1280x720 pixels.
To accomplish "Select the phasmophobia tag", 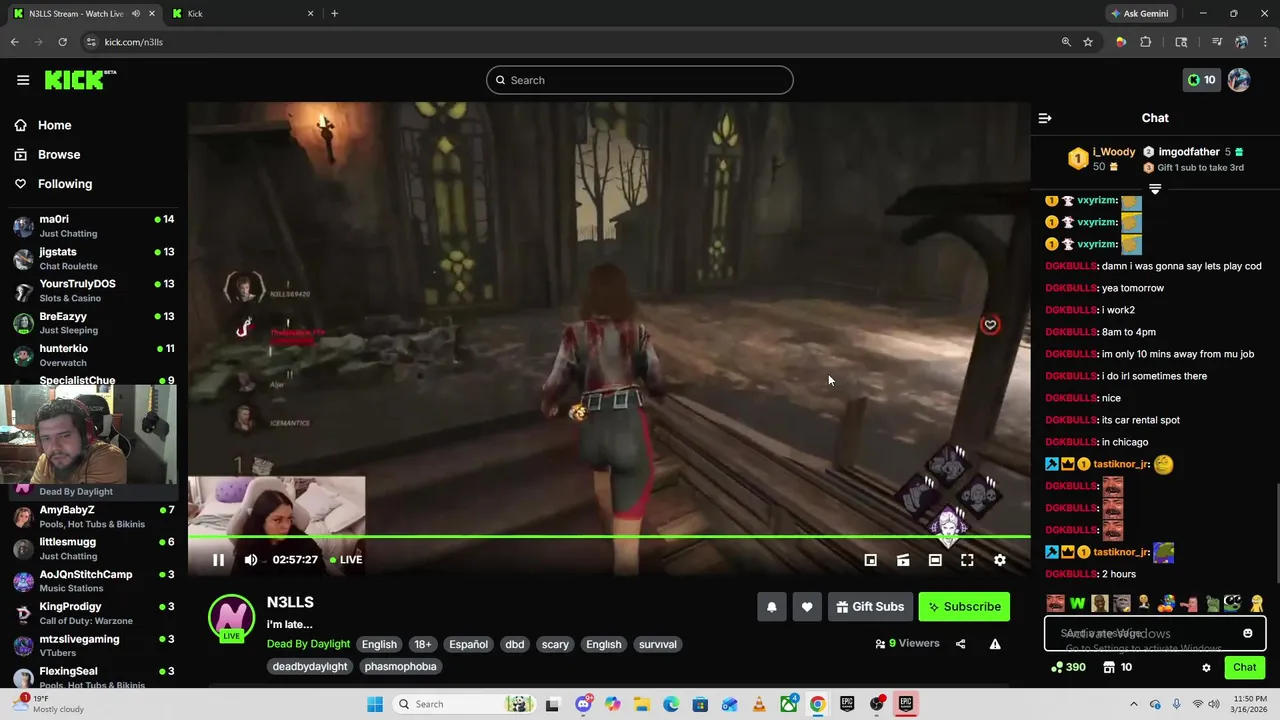I will click(x=400, y=667).
